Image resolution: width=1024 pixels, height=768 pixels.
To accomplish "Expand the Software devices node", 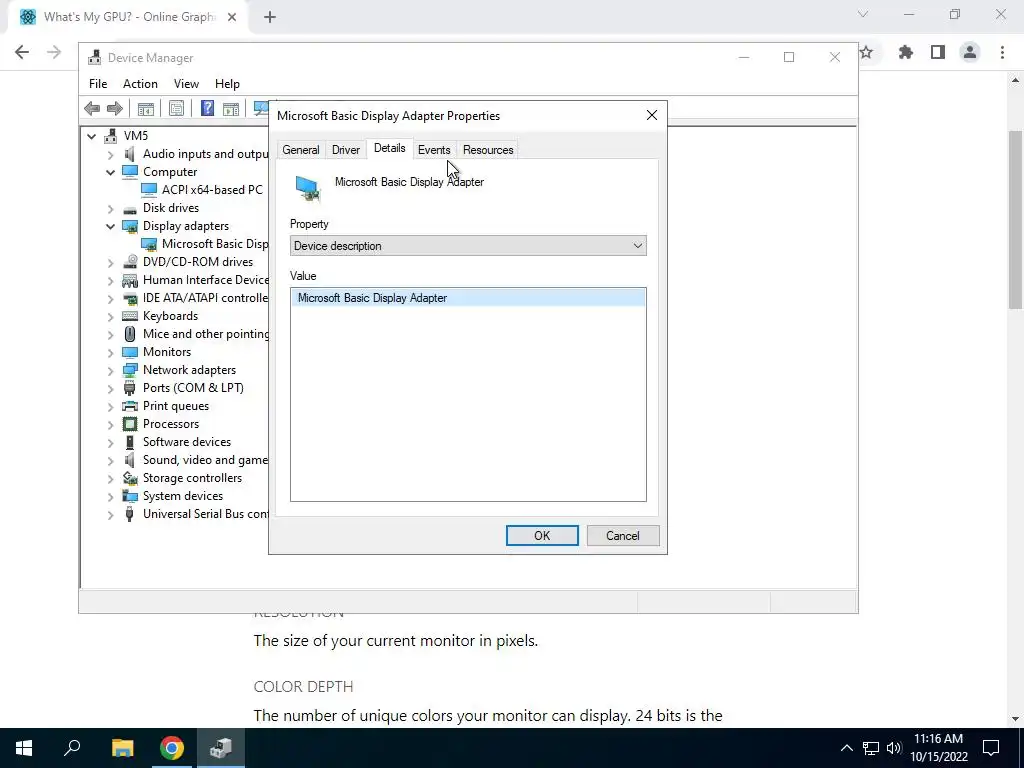I will coord(110,443).
